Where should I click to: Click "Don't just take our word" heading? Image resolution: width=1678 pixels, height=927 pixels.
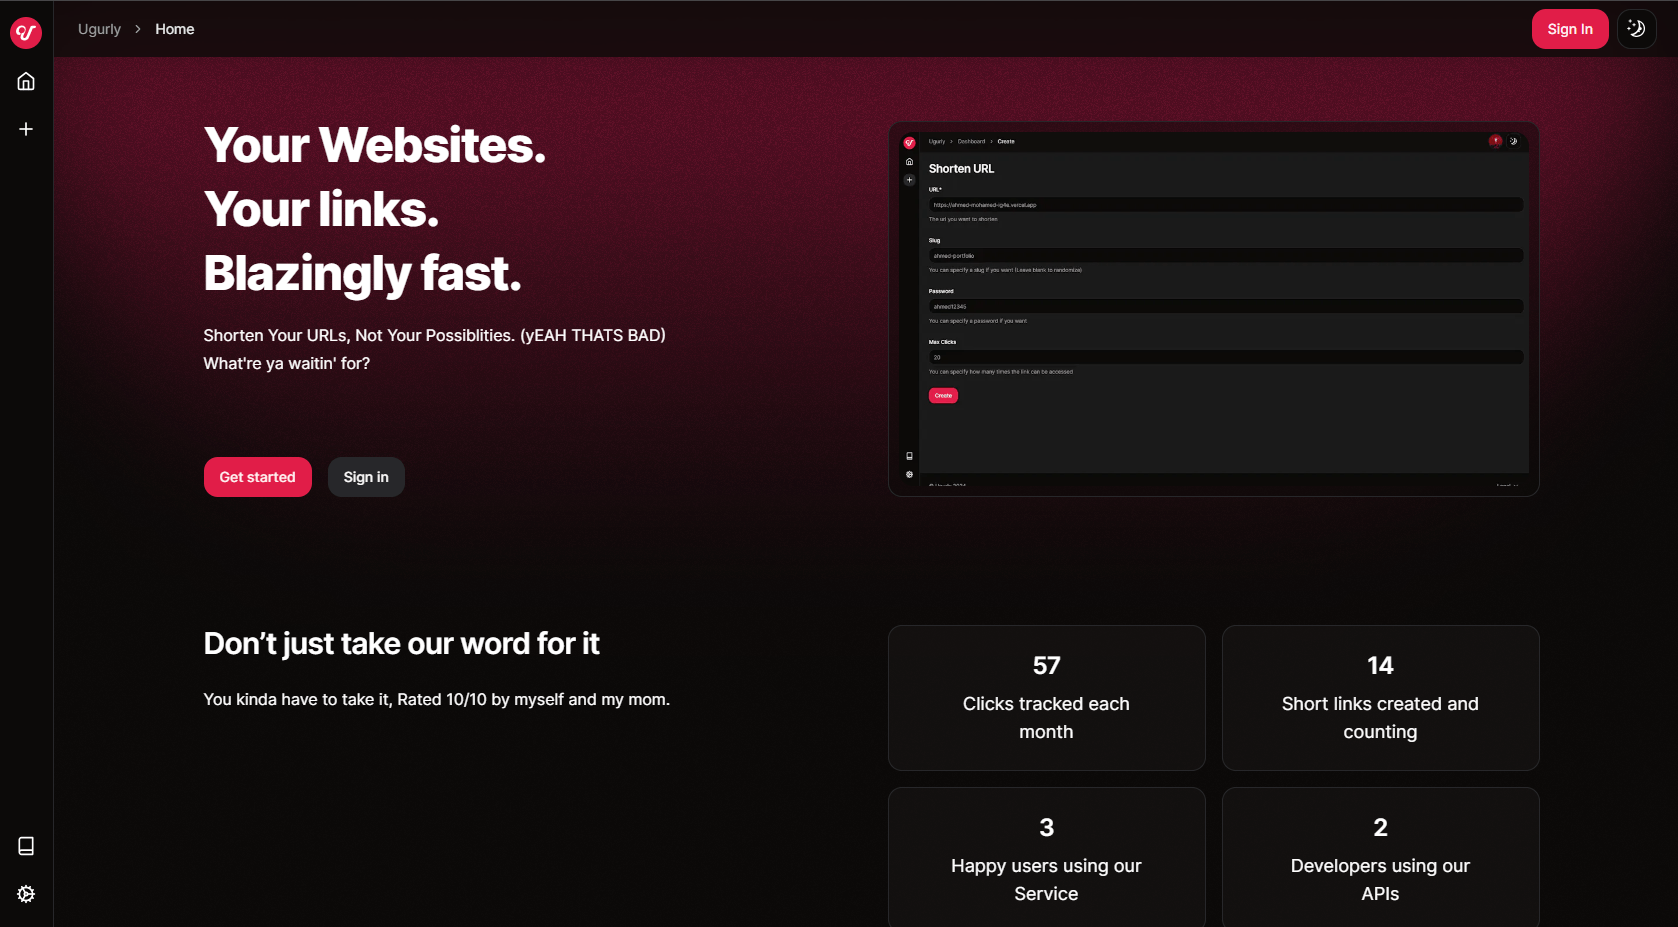pos(401,644)
